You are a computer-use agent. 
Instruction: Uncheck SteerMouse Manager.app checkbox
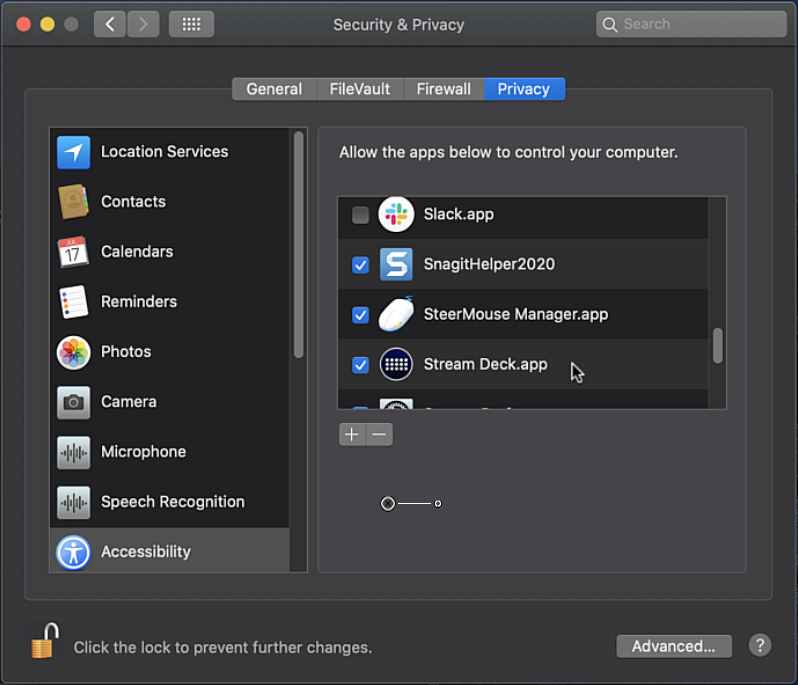pos(360,315)
